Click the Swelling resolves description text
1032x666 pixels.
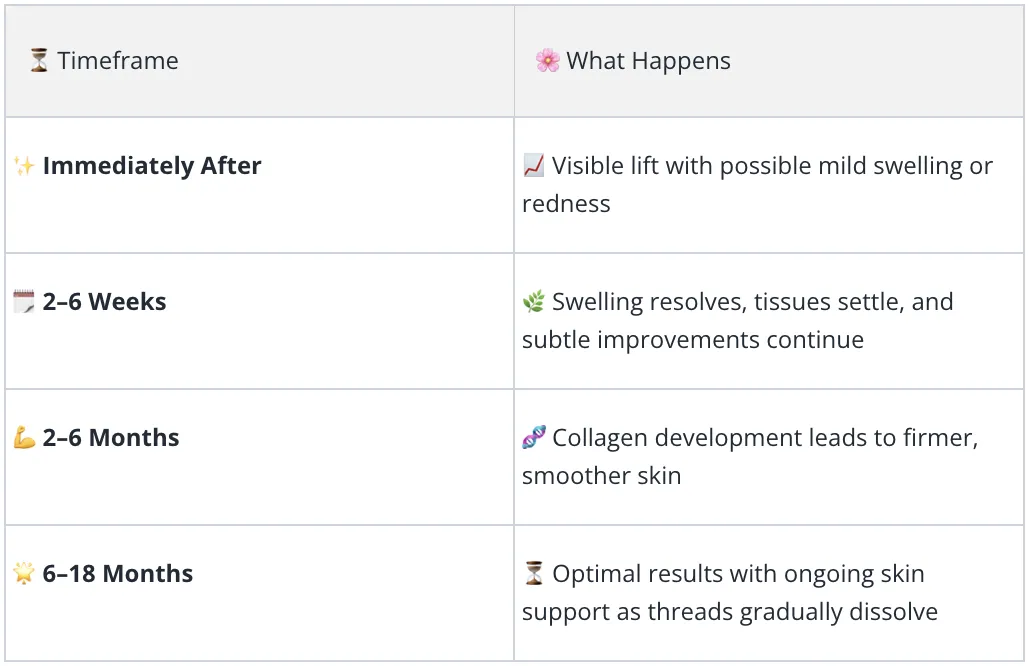click(738, 320)
